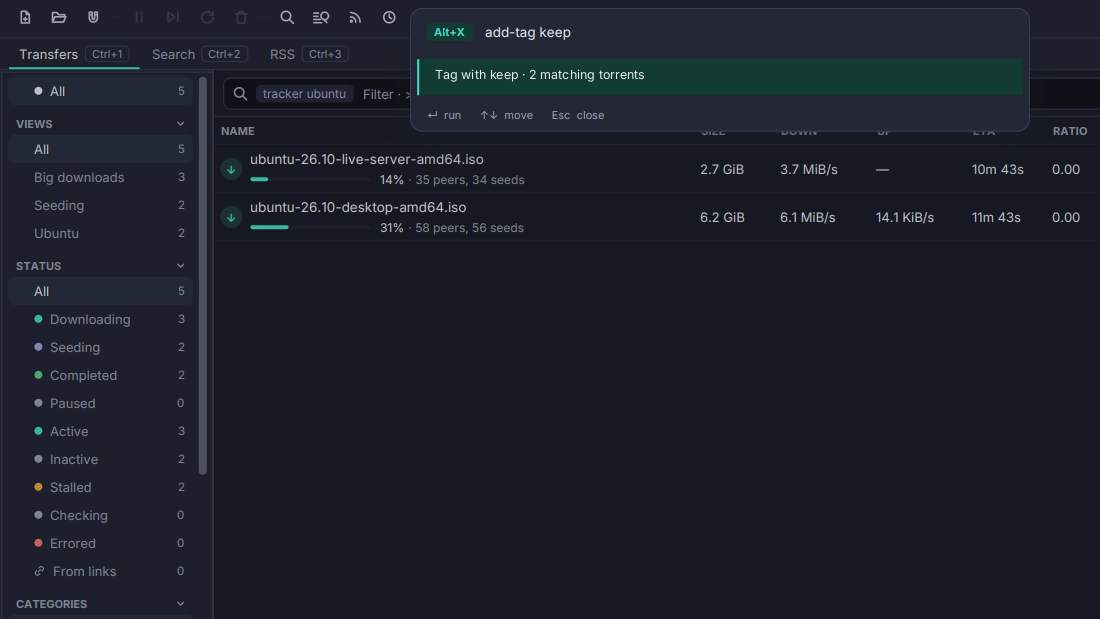Show Errored torrents
This screenshot has width=1100, height=619.
click(x=100, y=543)
